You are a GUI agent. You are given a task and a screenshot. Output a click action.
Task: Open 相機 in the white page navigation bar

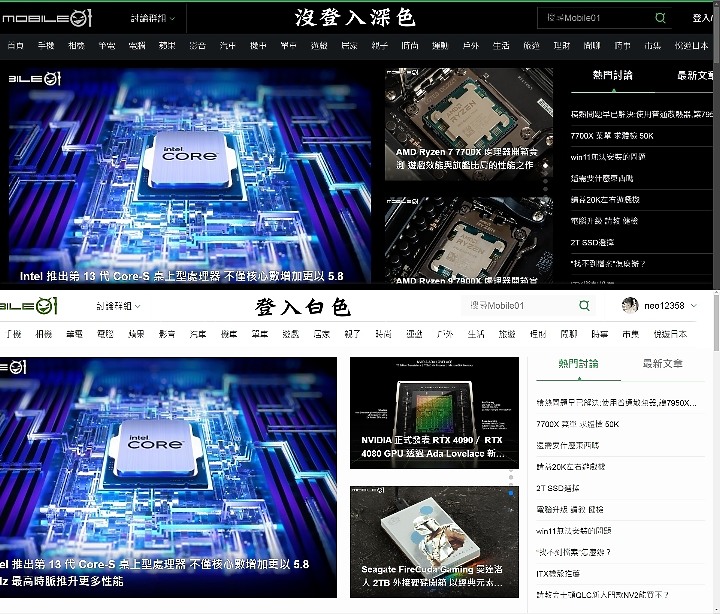[x=44, y=334]
